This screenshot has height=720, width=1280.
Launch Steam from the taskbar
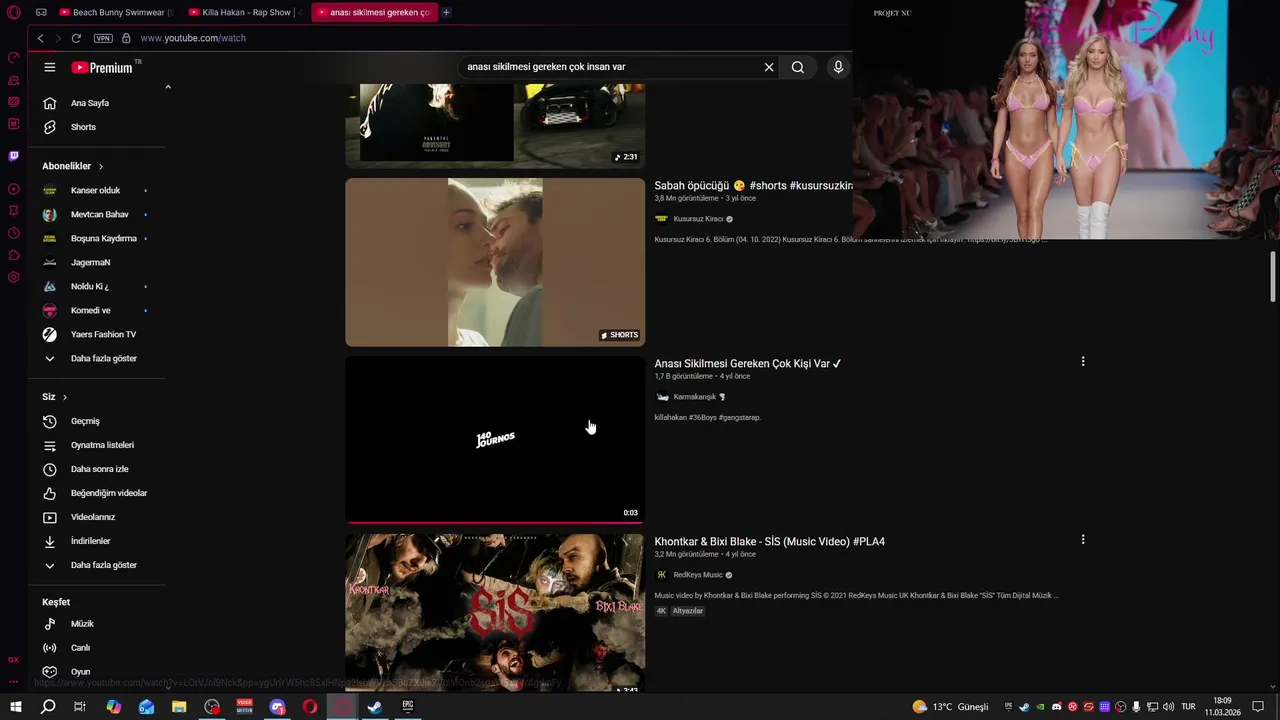click(x=375, y=707)
